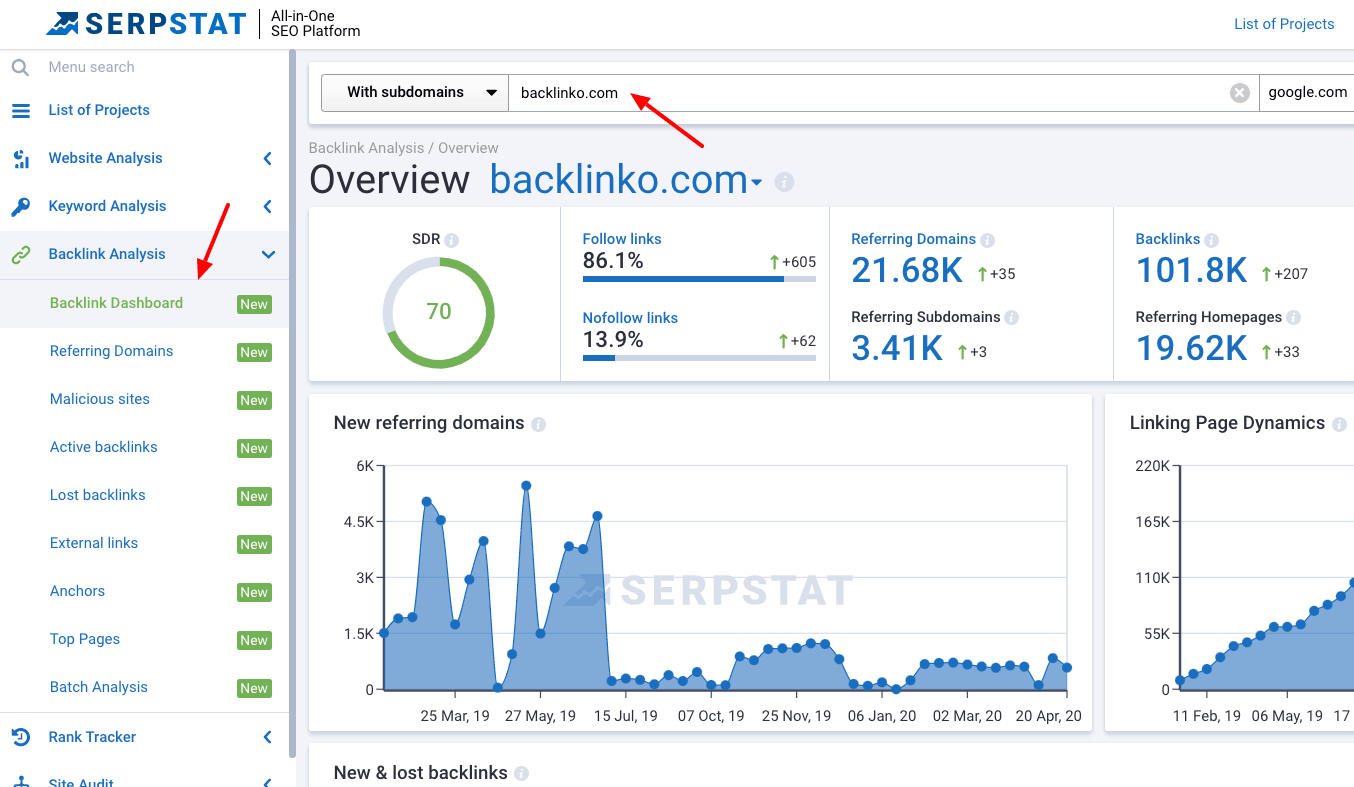Open Batch Analysis in sidebar
Viewport: 1354px width, 787px height.
(x=99, y=687)
